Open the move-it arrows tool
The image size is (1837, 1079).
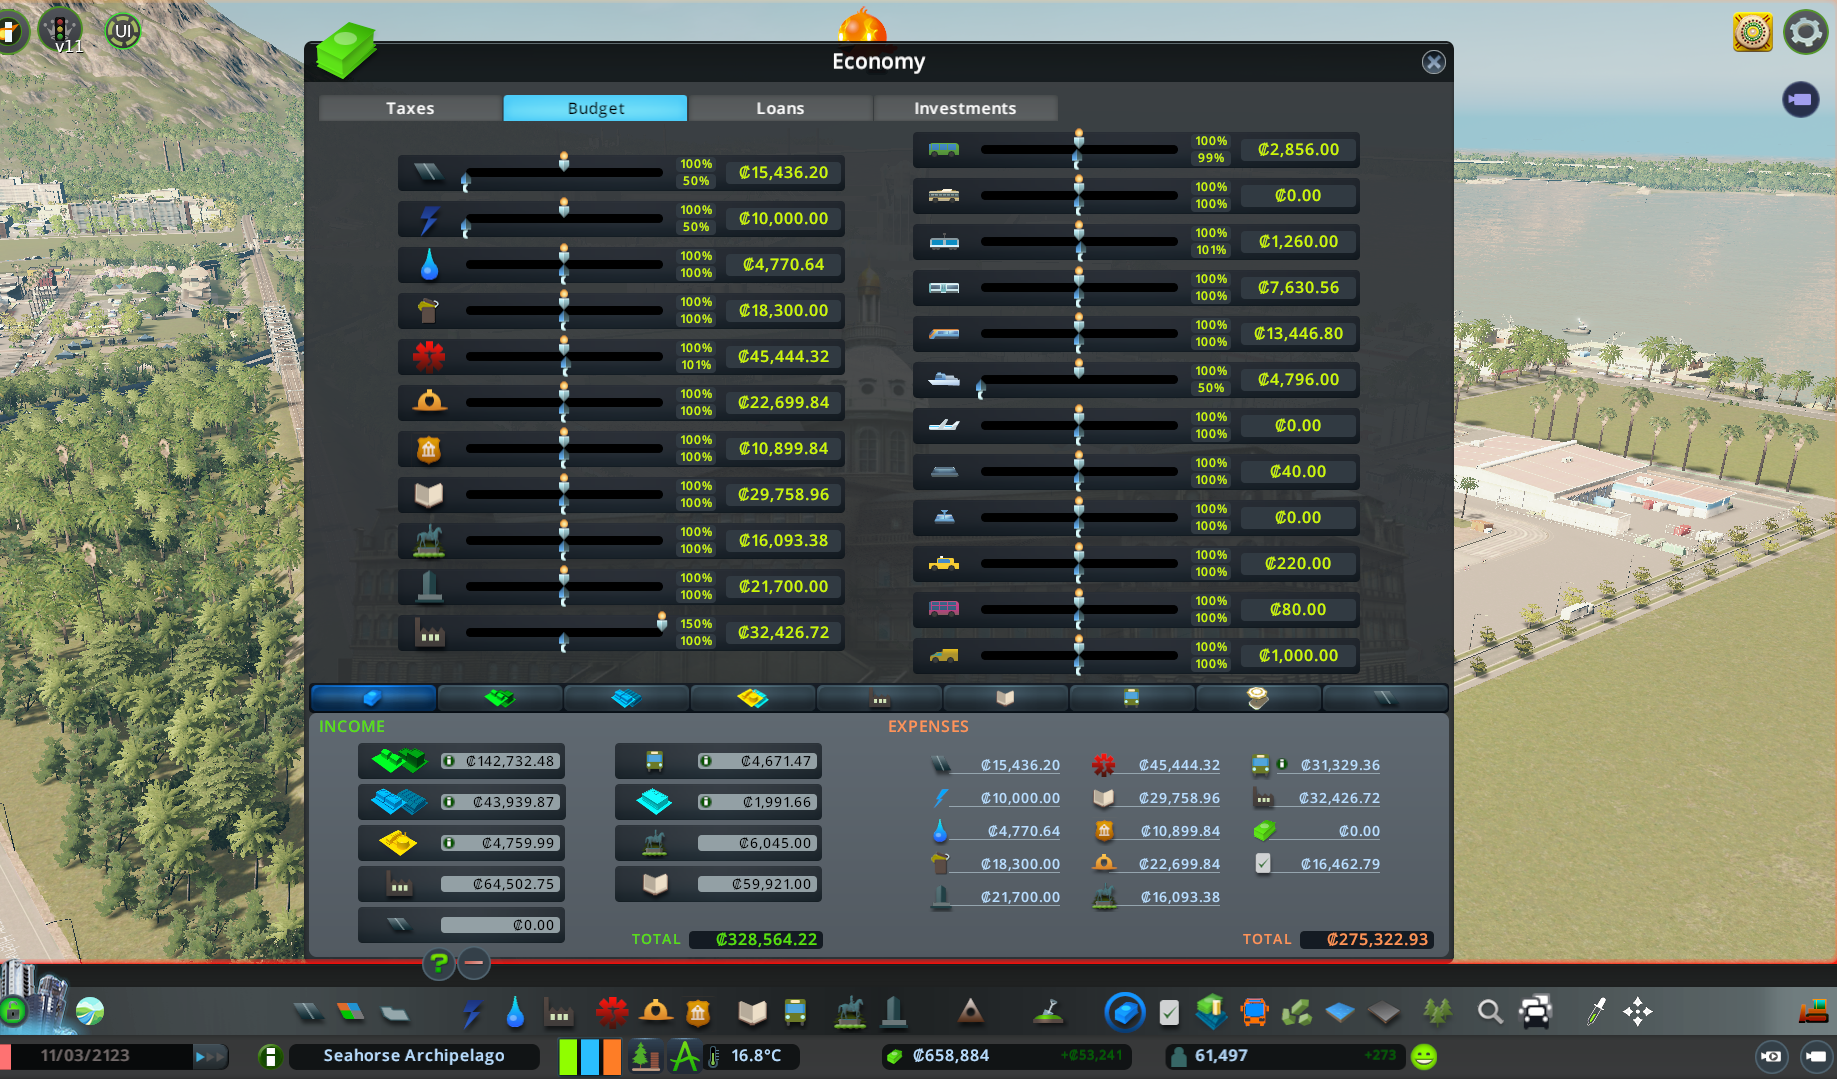(x=1638, y=1013)
